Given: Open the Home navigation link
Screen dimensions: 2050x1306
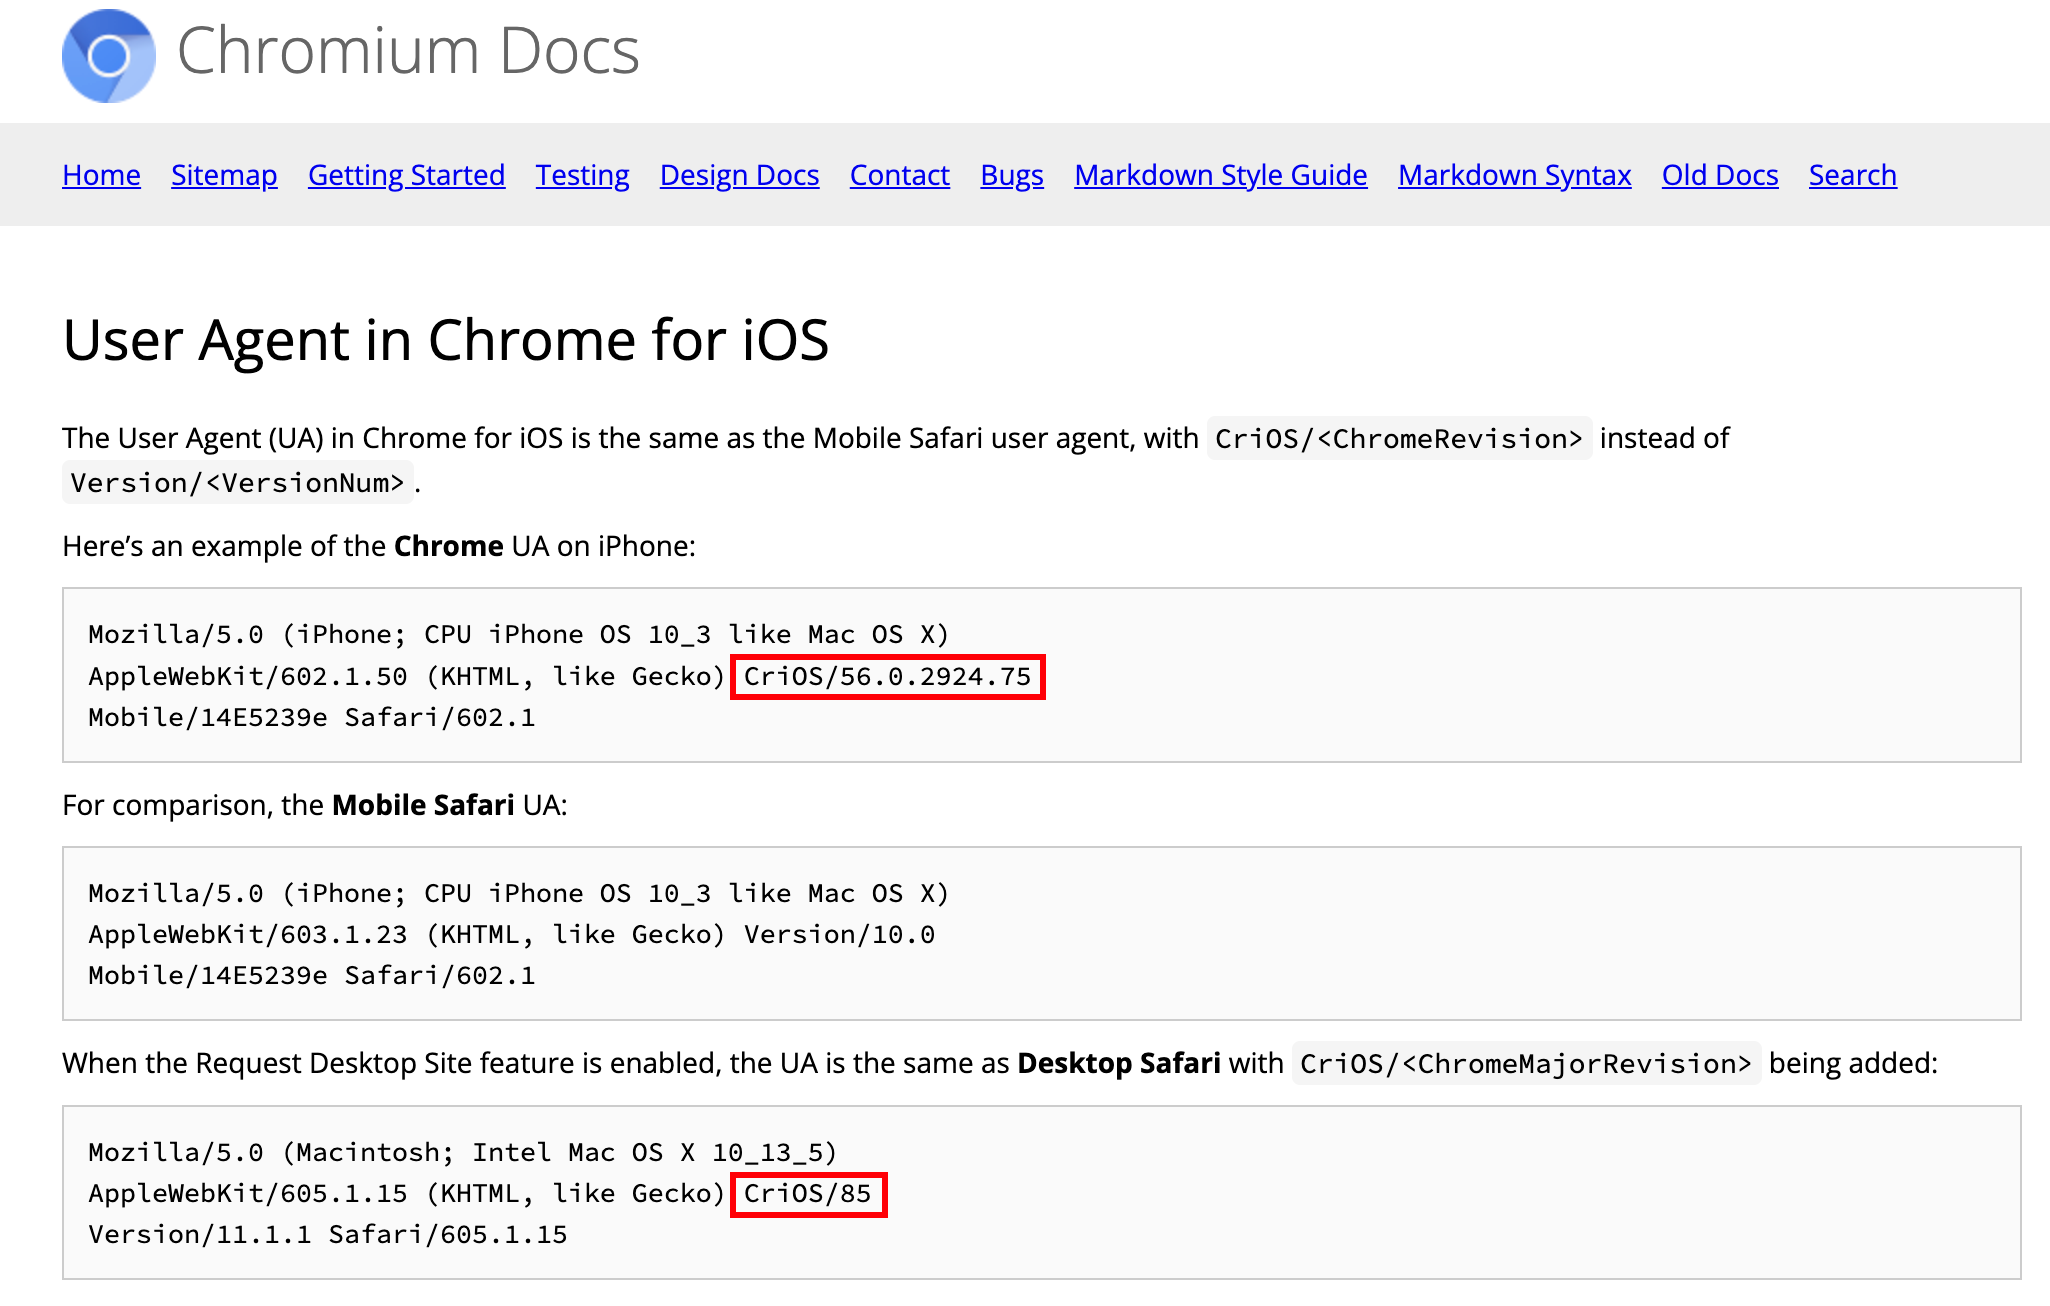Looking at the screenshot, I should [x=101, y=175].
